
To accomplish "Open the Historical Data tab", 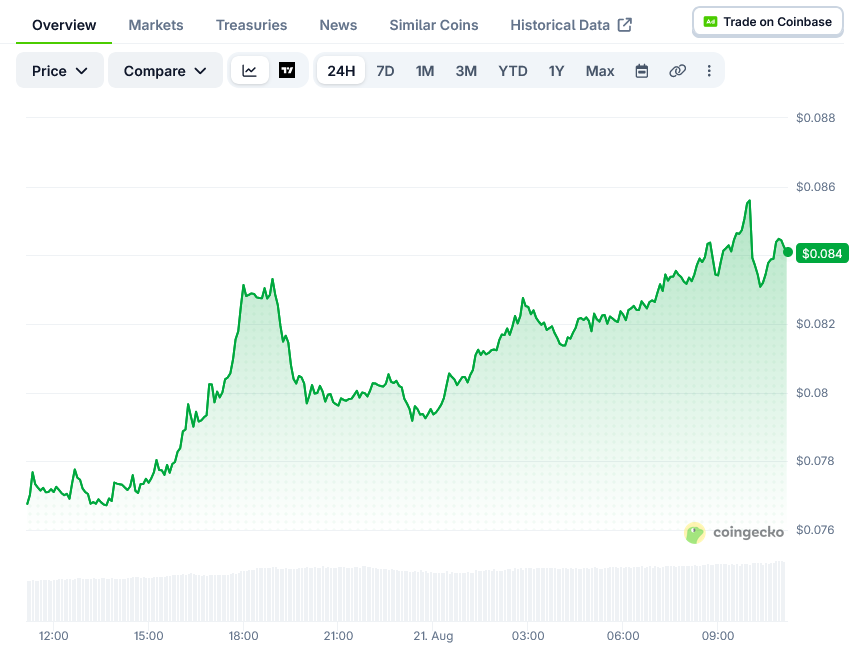I will click(x=570, y=25).
